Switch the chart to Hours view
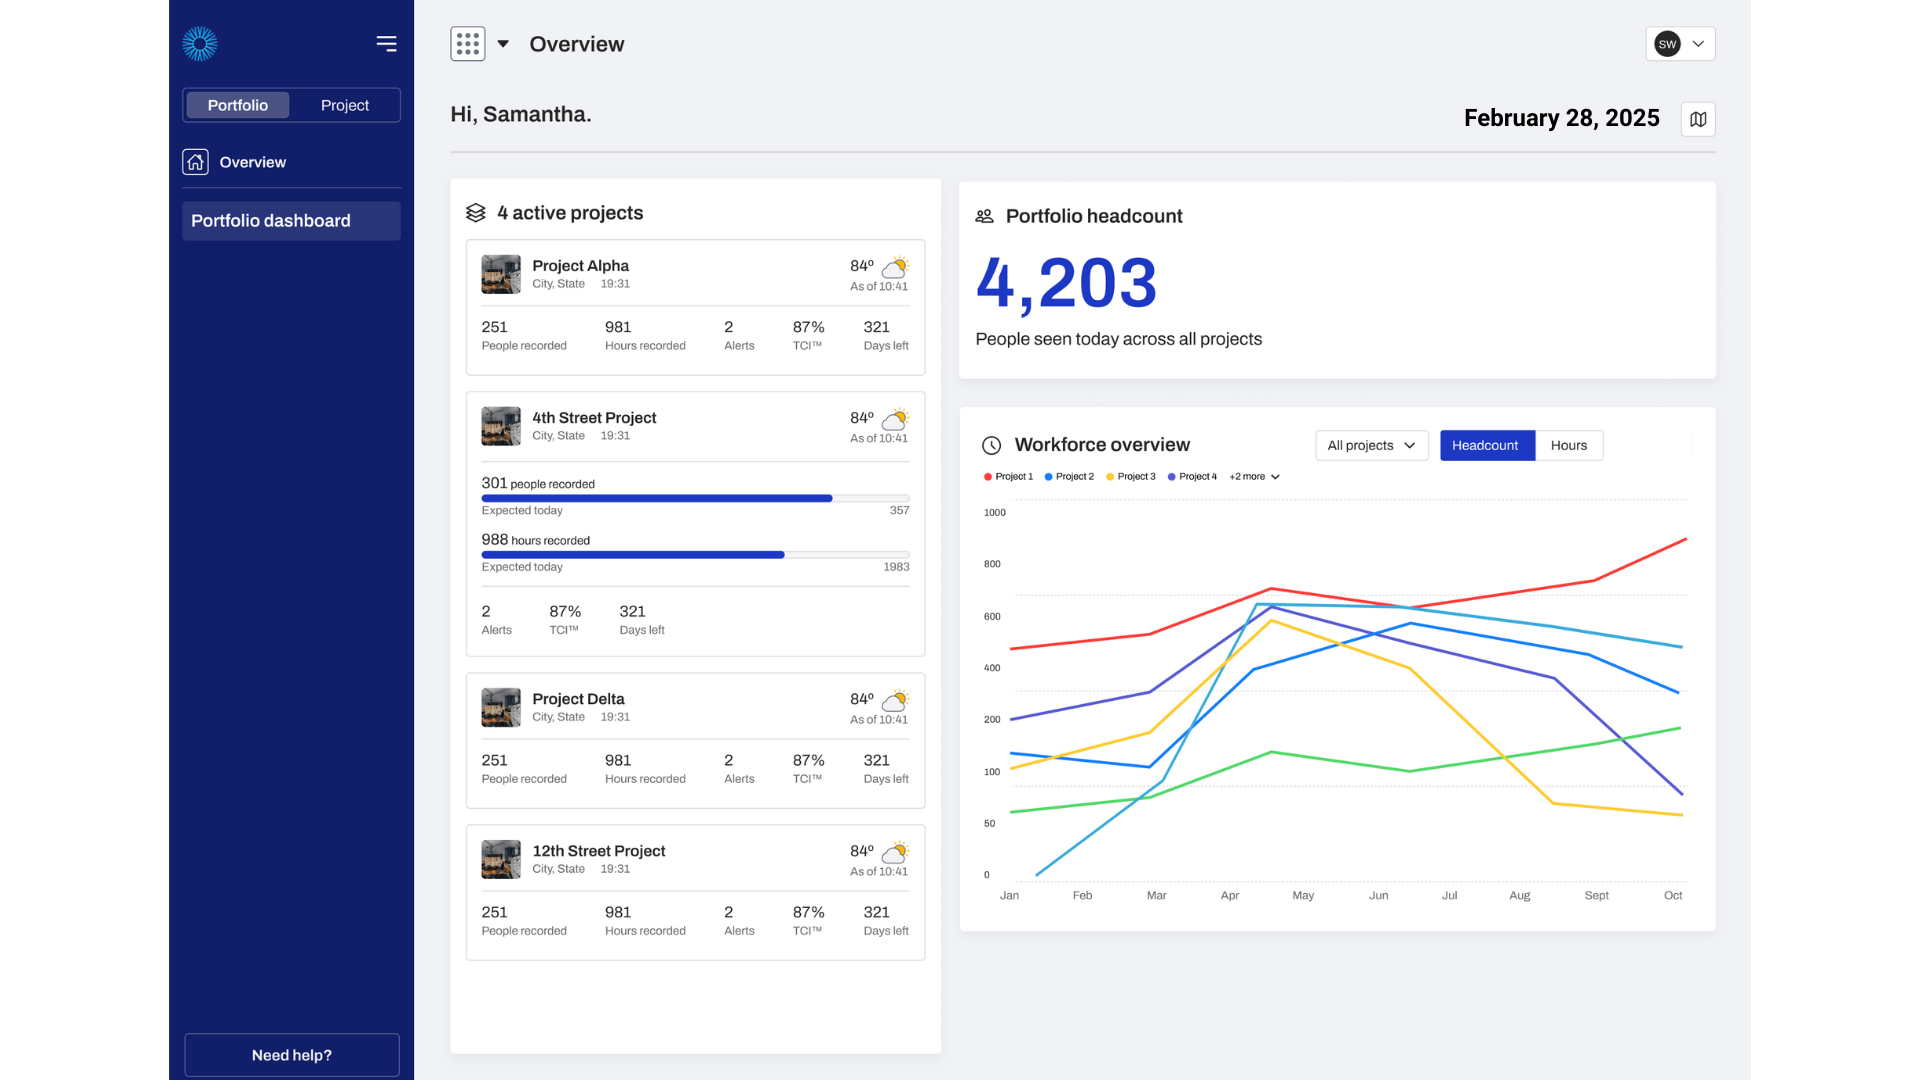The width and height of the screenshot is (1920, 1080). click(x=1568, y=445)
